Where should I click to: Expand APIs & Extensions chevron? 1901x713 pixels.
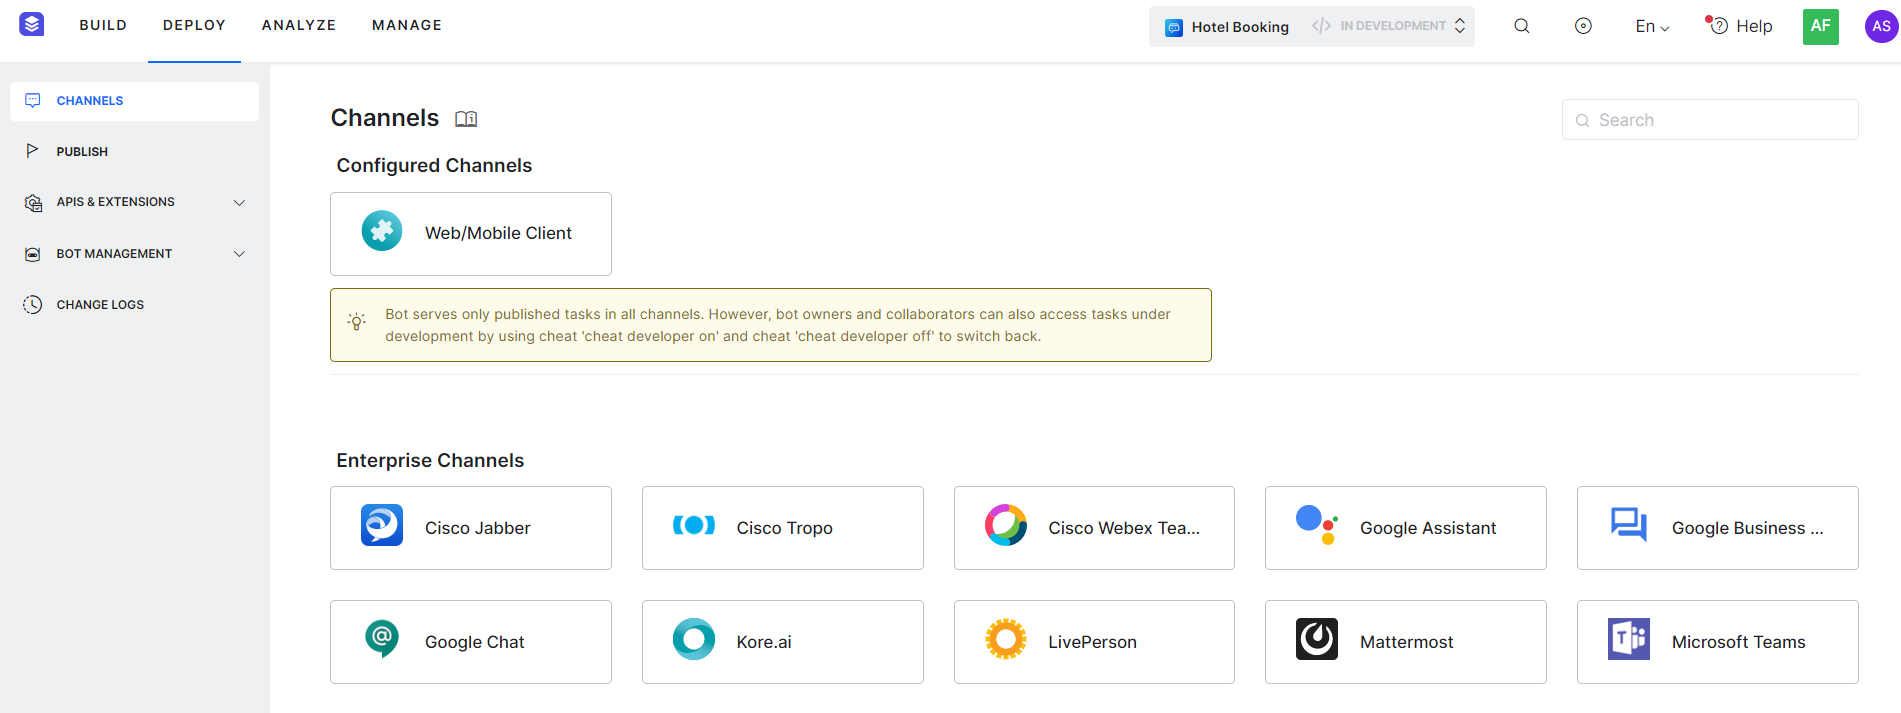coord(239,203)
